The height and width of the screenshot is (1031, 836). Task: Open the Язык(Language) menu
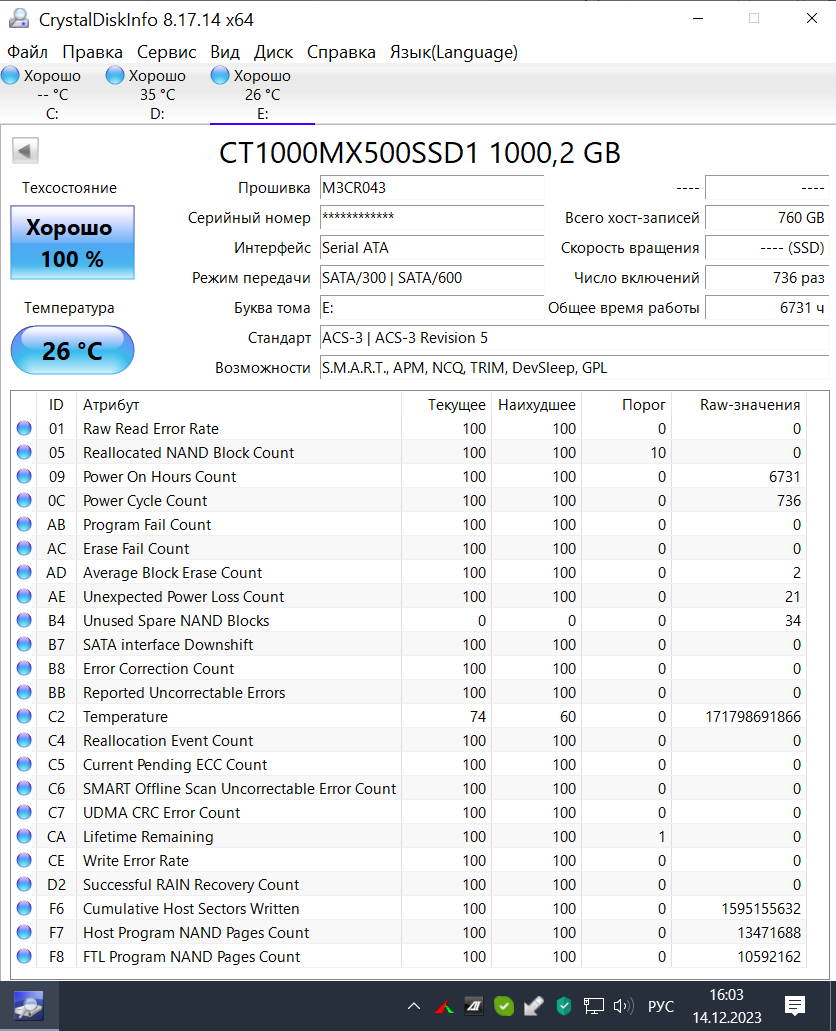(x=453, y=52)
